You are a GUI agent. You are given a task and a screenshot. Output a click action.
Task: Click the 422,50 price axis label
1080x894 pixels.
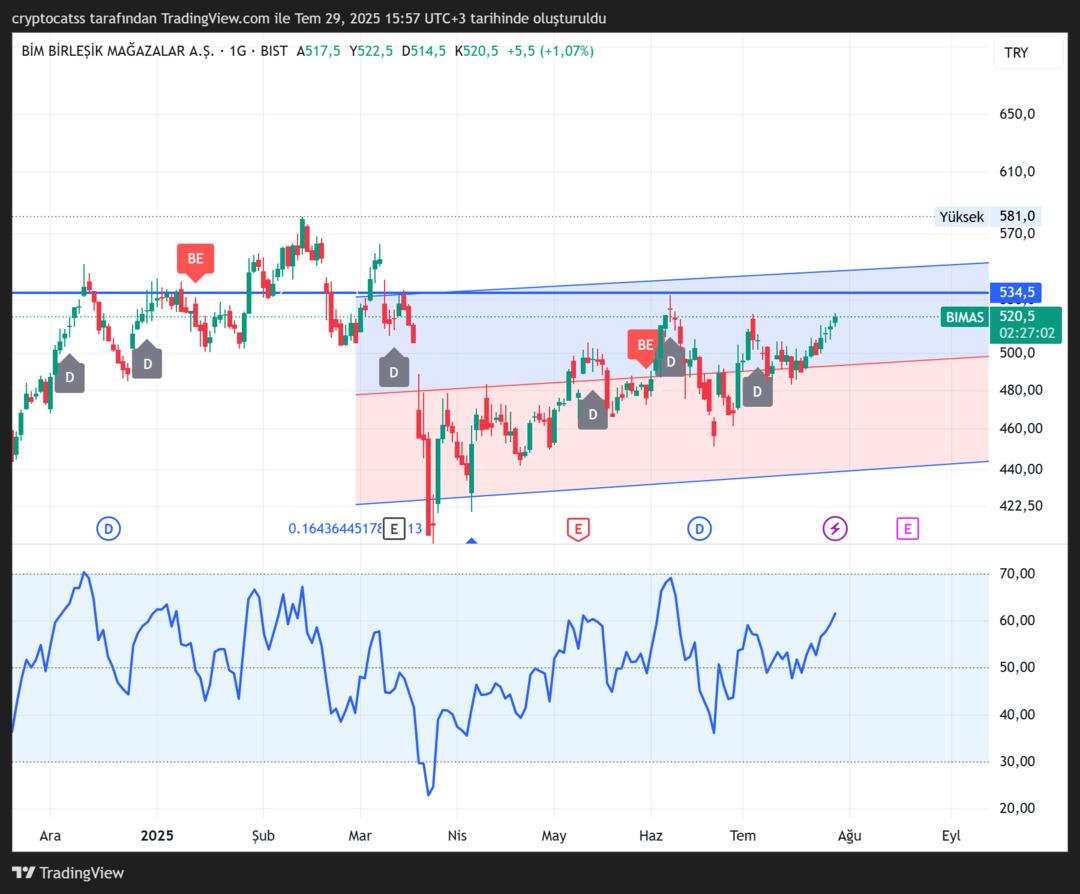pos(1021,506)
